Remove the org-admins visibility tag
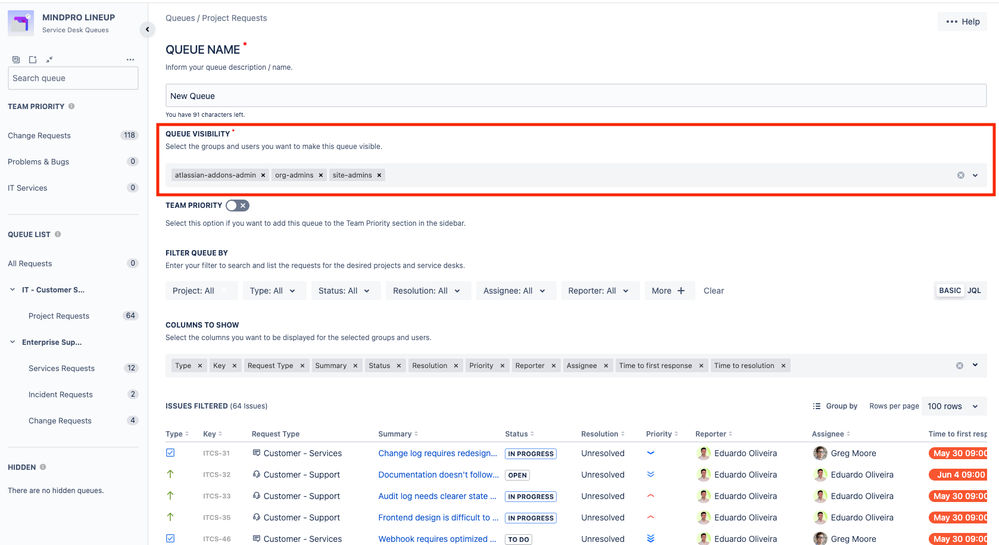The image size is (999, 545). point(320,175)
